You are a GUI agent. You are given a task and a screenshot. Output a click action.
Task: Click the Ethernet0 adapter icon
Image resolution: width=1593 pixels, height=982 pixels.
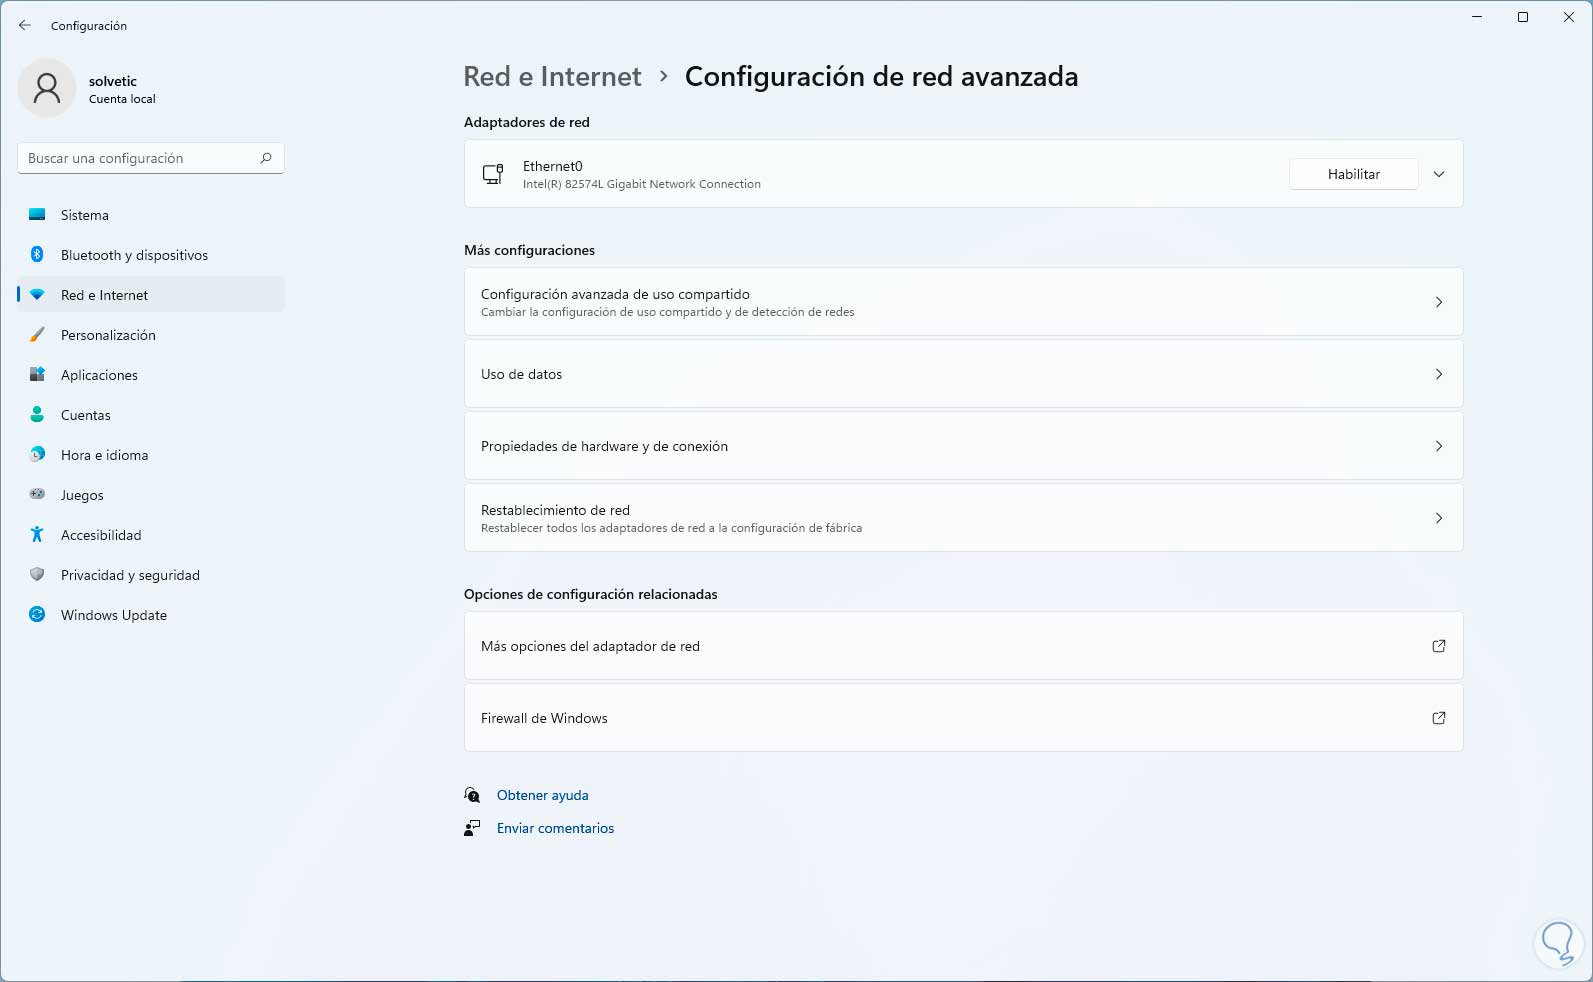point(493,174)
